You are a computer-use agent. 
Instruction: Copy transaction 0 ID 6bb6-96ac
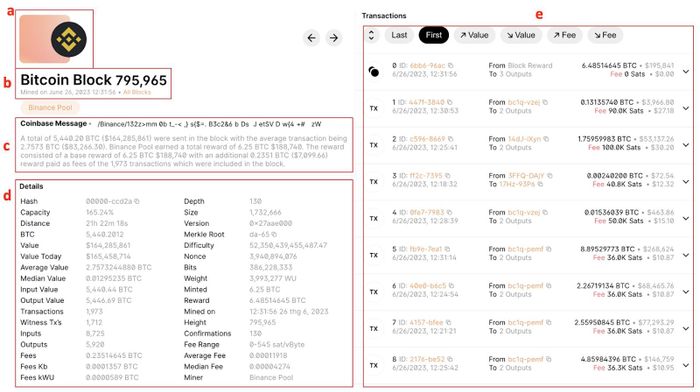(x=450, y=66)
